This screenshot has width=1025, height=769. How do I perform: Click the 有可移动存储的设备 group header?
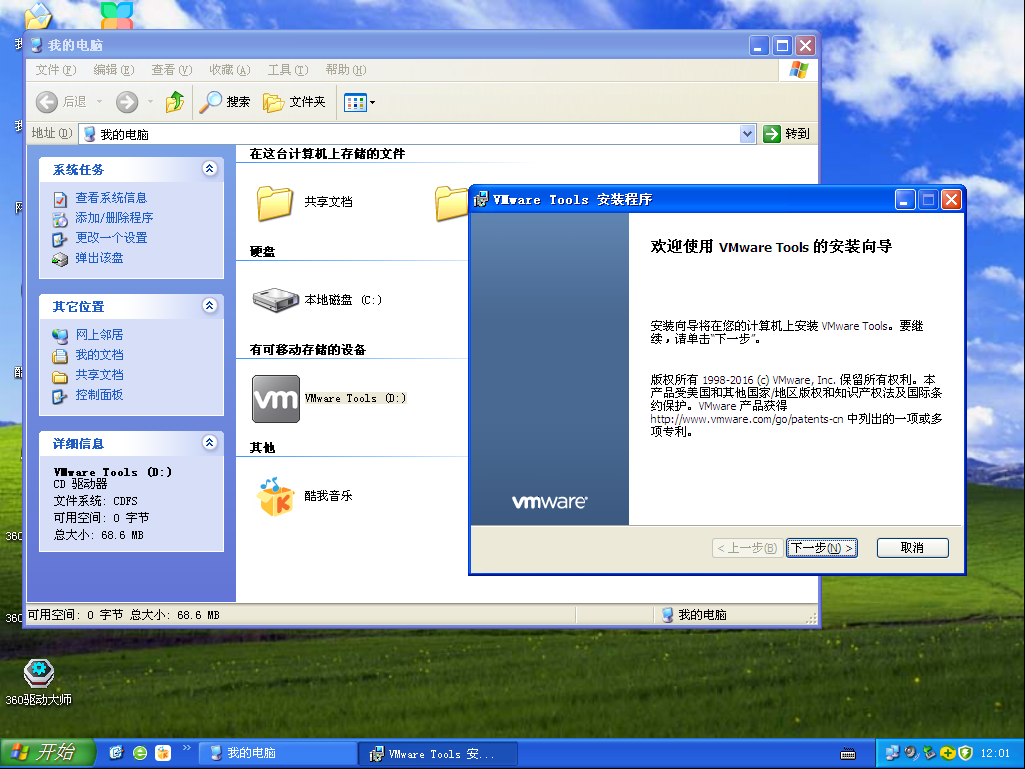(x=308, y=350)
